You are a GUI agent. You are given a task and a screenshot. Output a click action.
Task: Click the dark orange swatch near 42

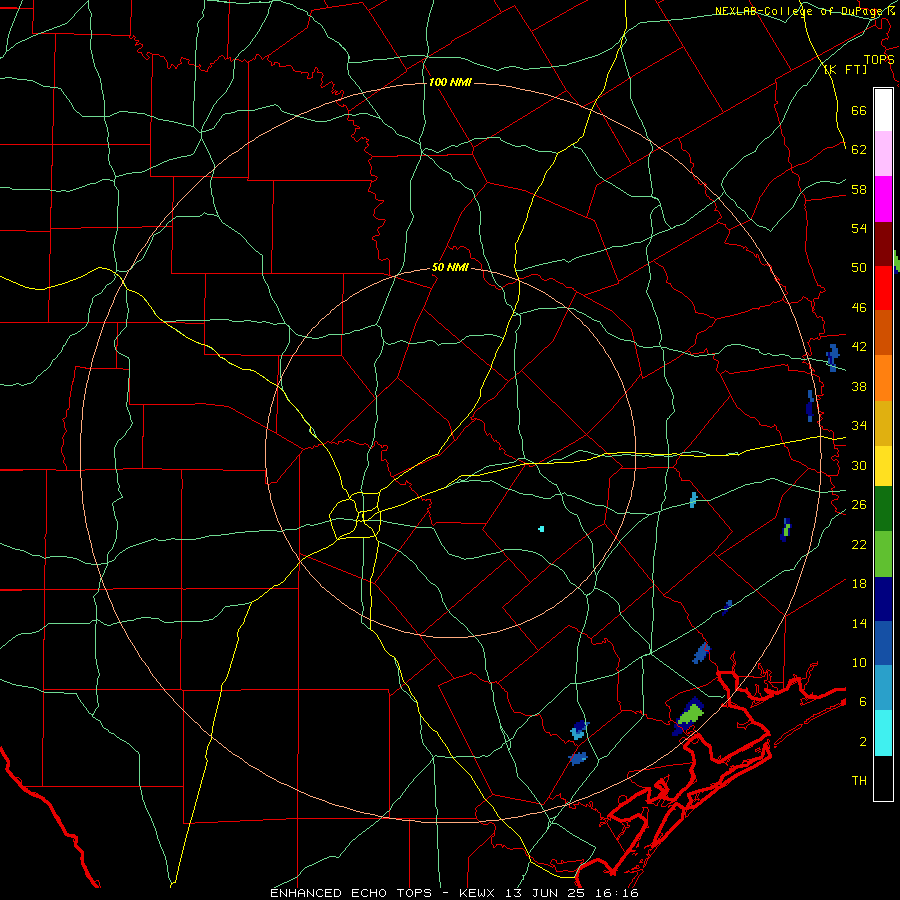883,333
